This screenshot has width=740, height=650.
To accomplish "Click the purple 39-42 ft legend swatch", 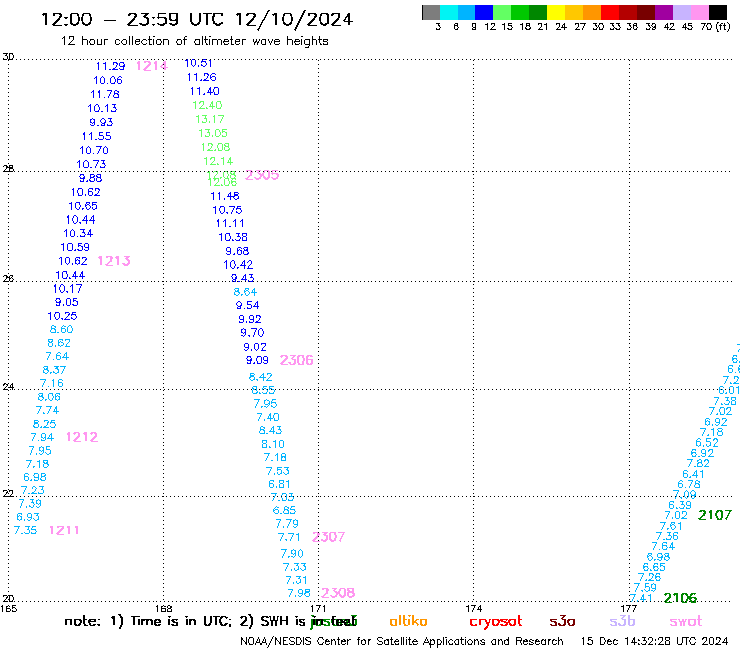I will pyautogui.click(x=664, y=12).
